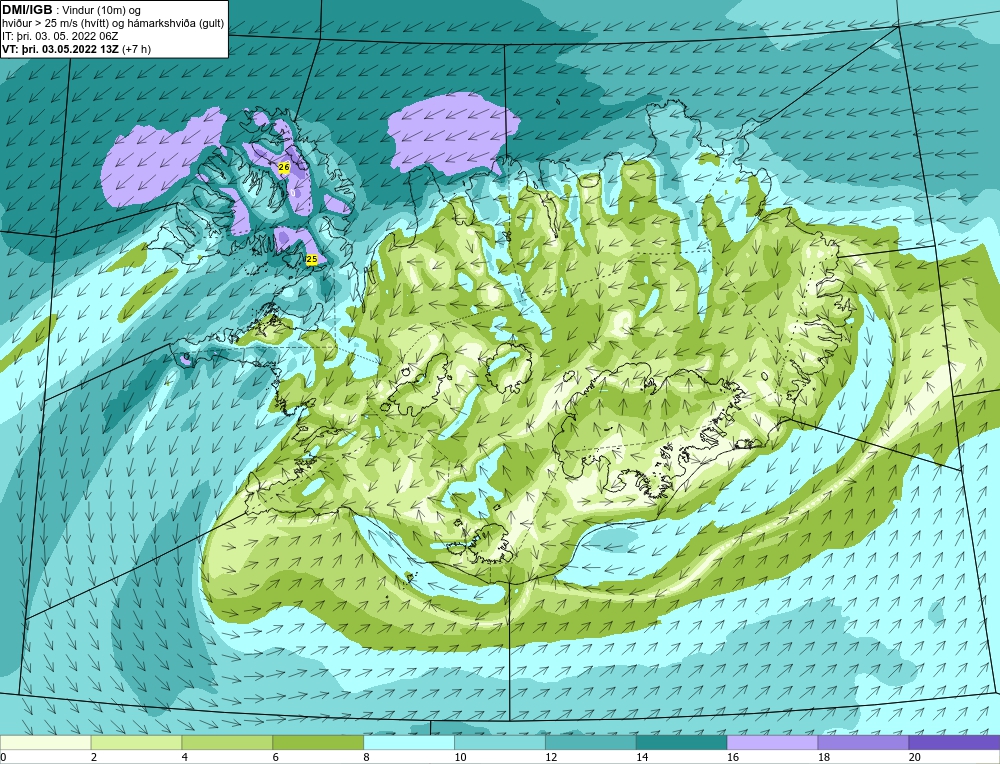Click the legend value 16
1000x764 pixels.
[x=732, y=757]
